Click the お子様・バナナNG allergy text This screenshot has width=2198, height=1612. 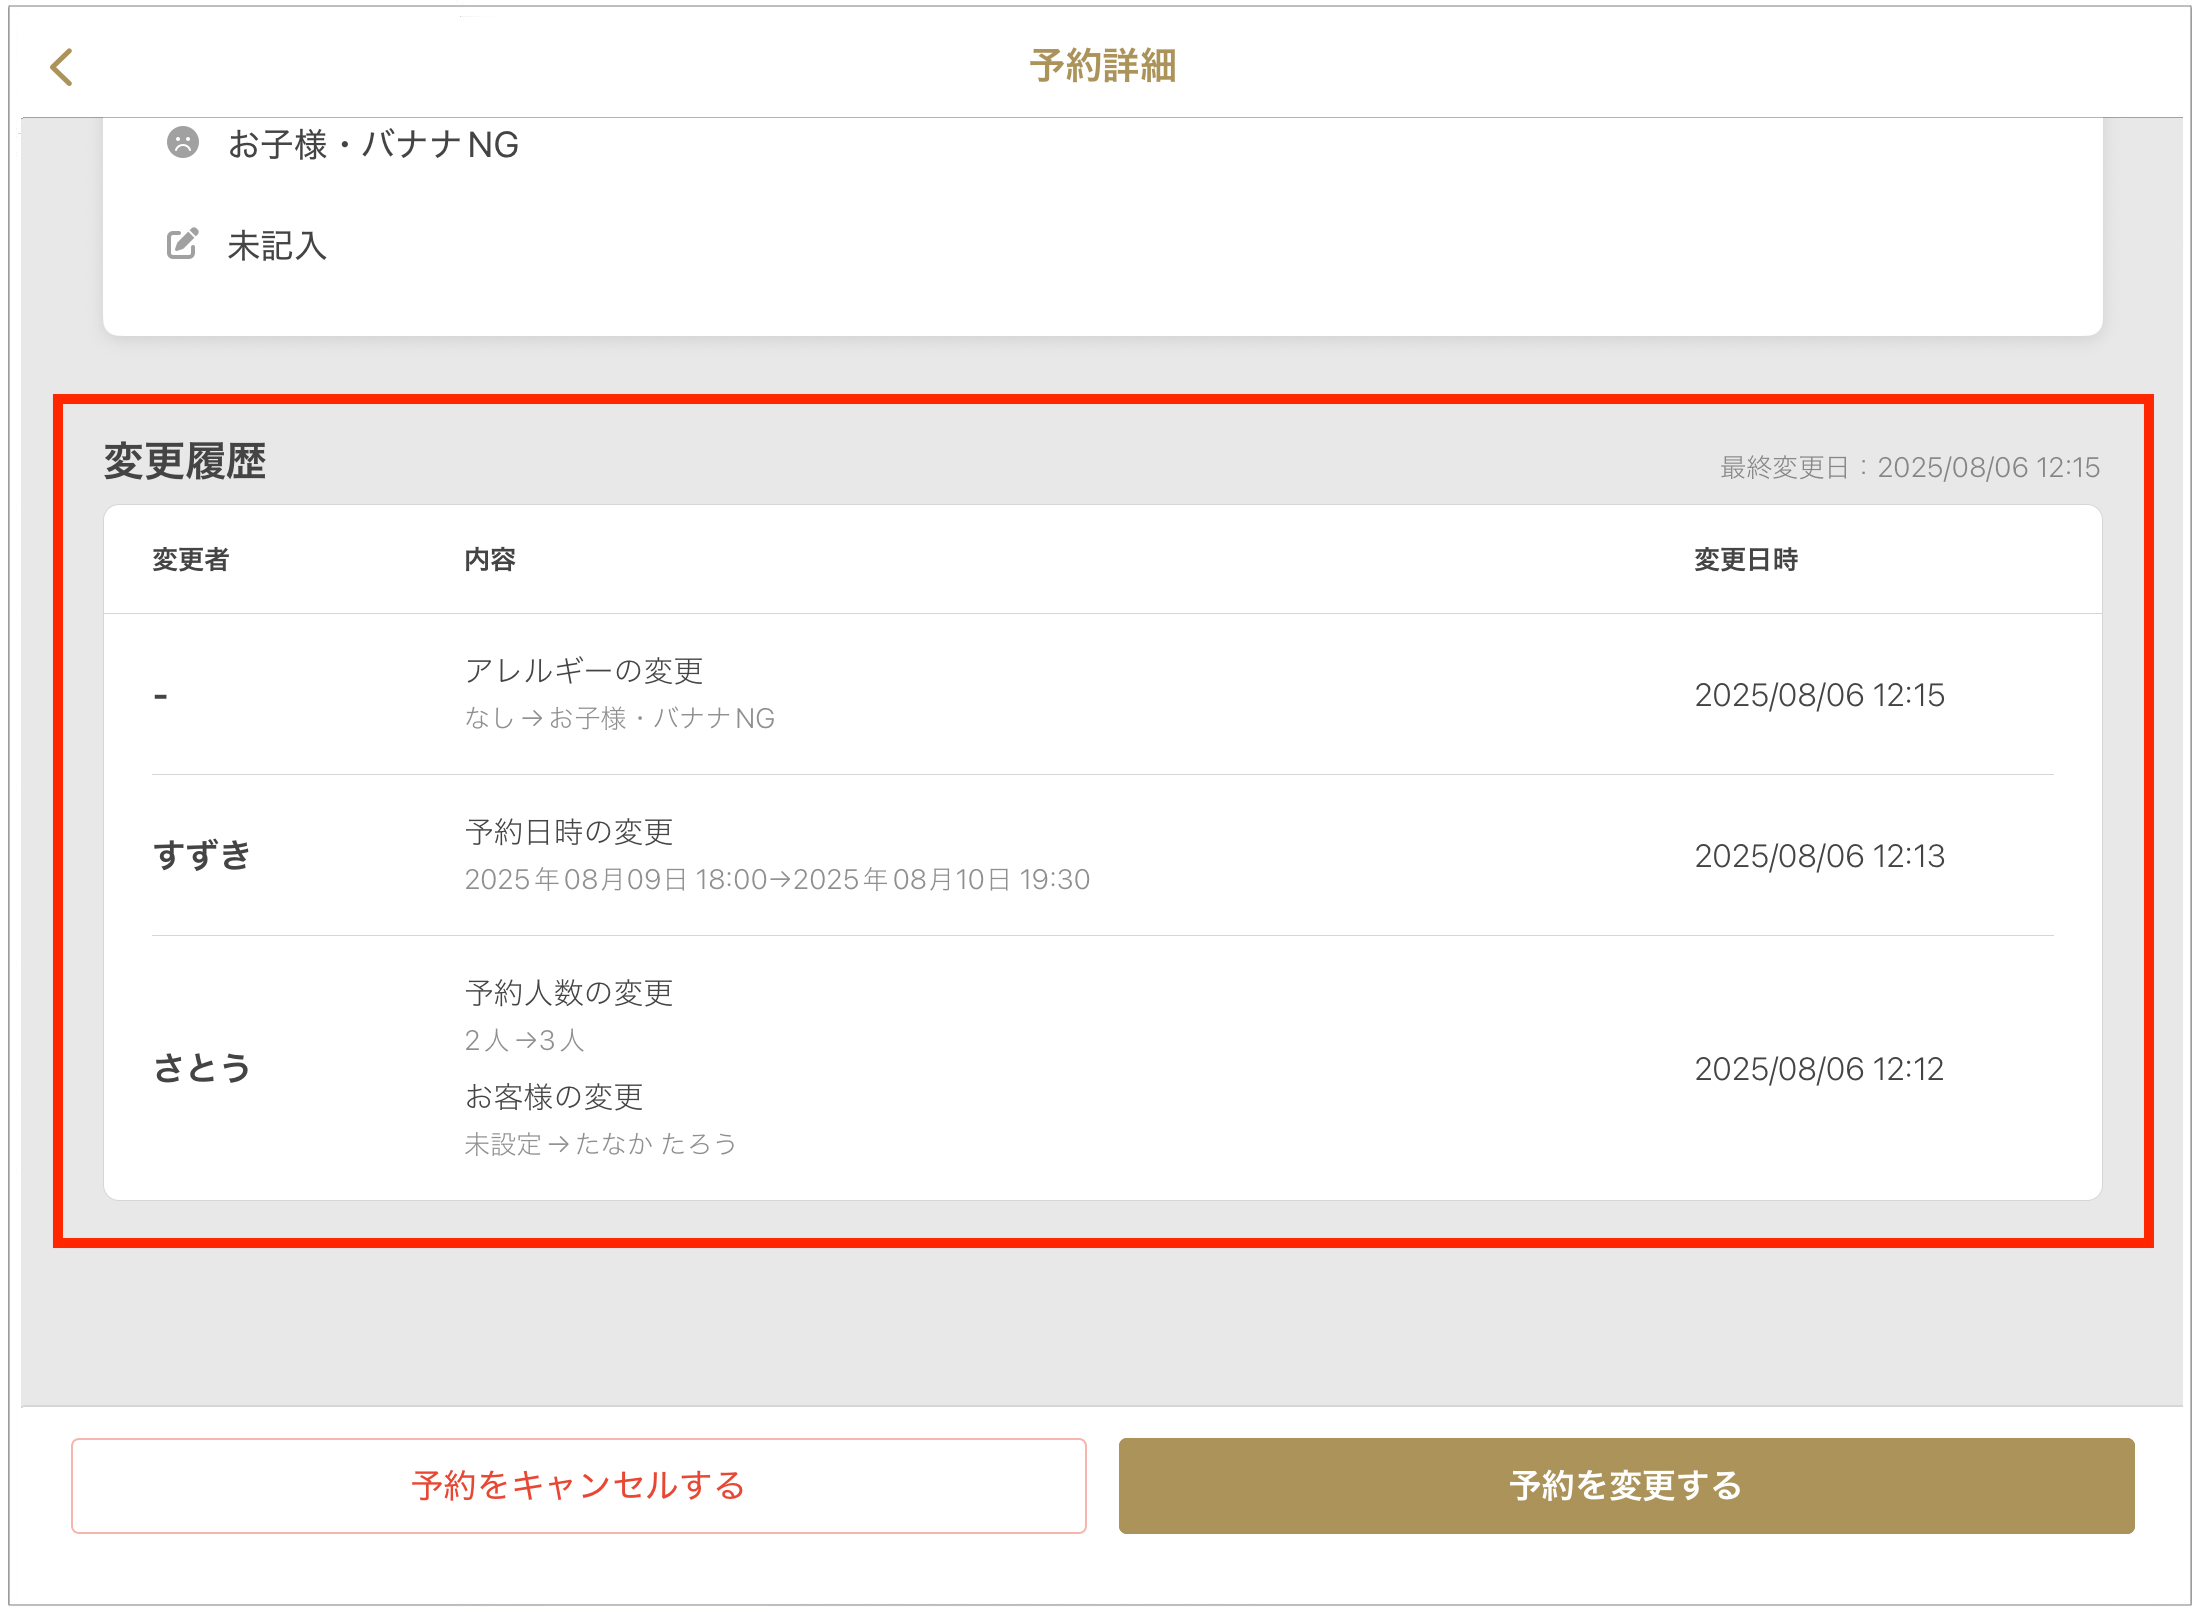click(373, 145)
